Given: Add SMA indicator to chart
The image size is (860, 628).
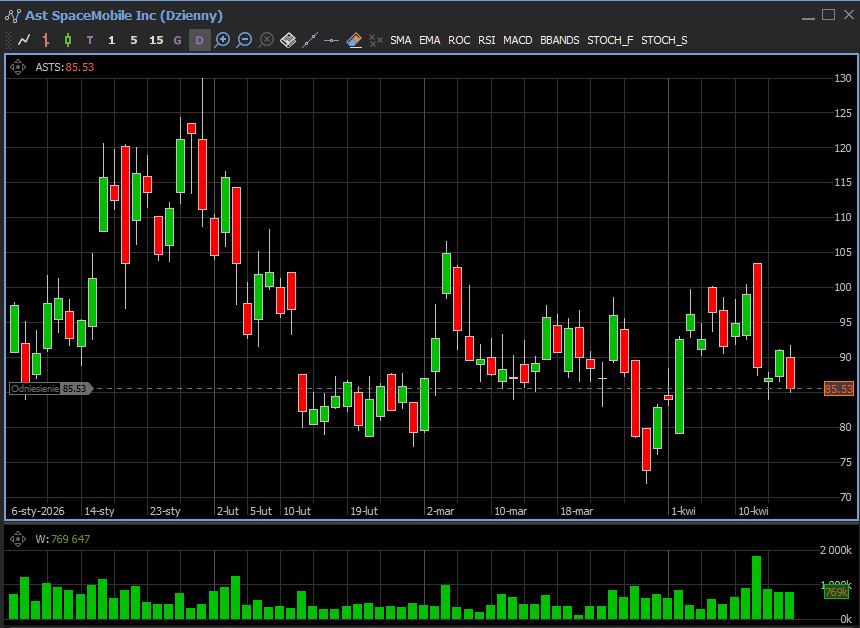Looking at the screenshot, I should [x=400, y=40].
